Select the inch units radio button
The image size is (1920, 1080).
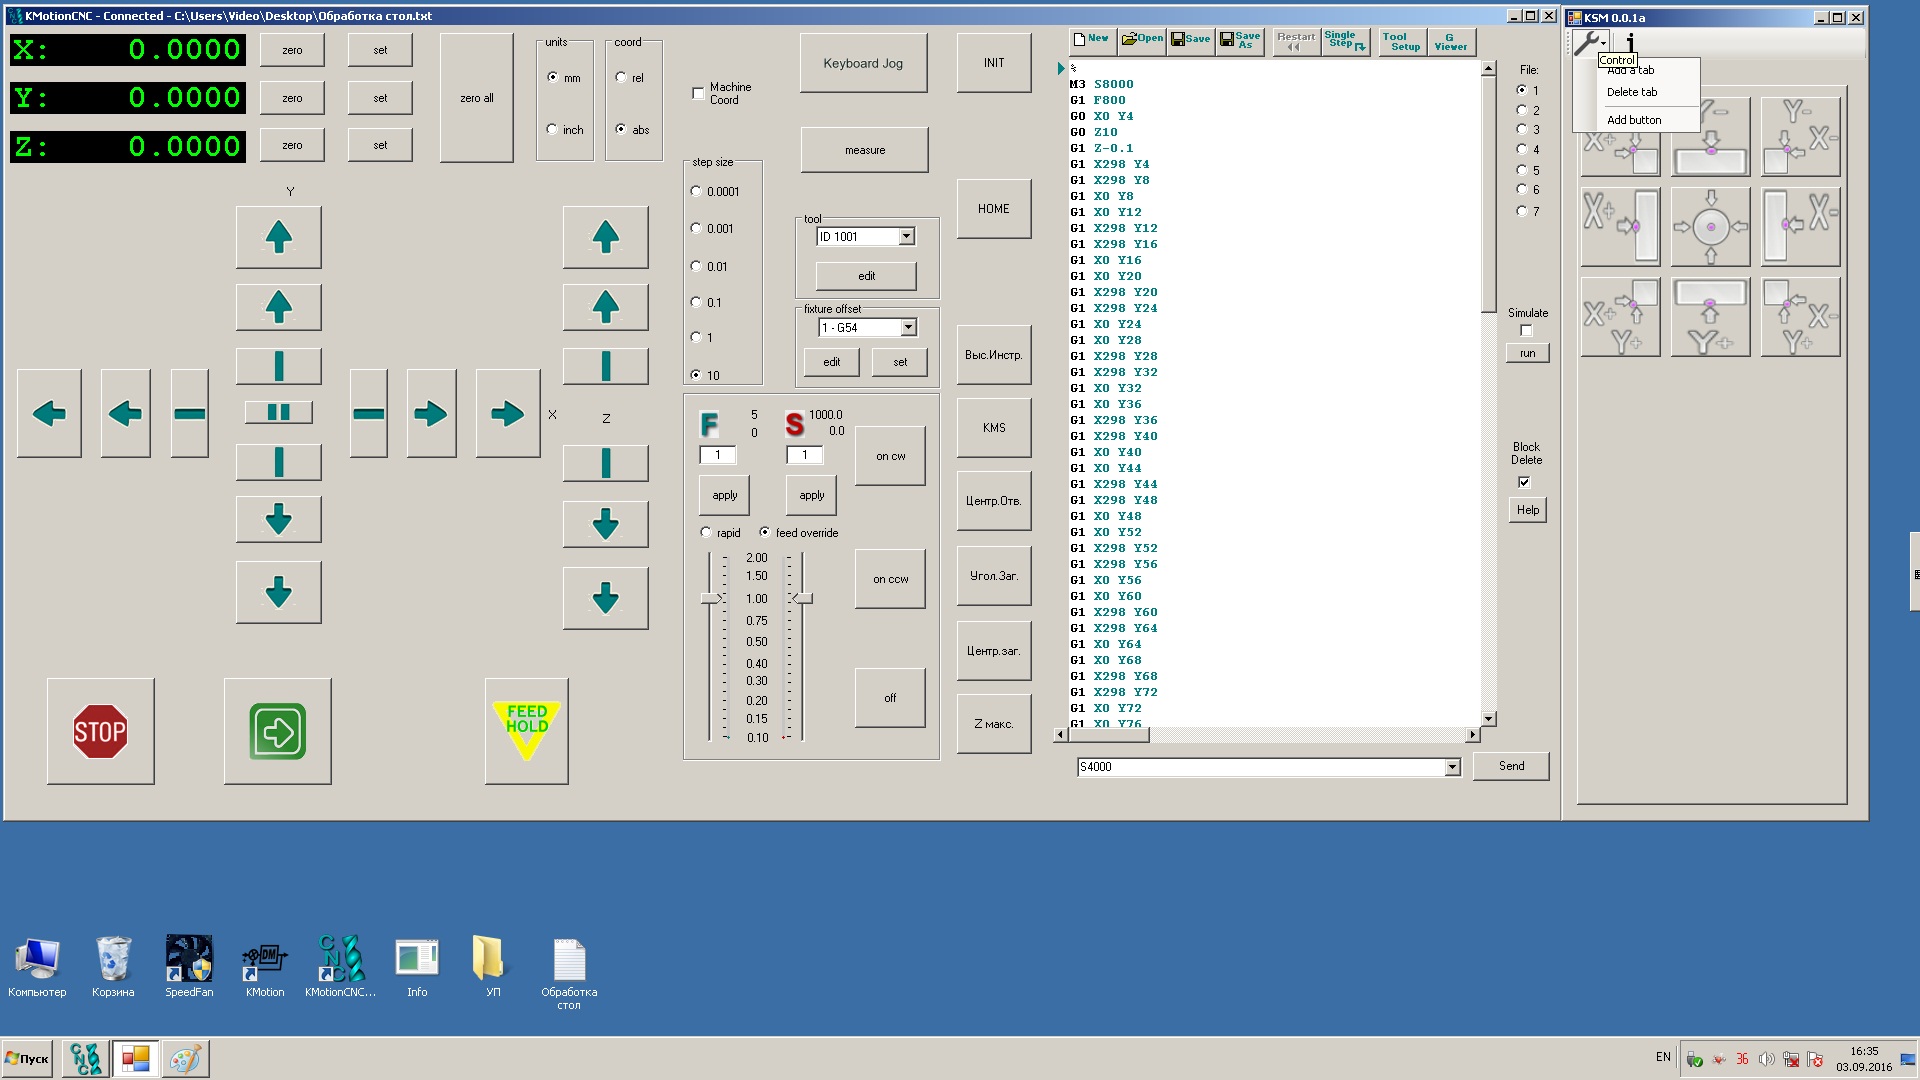552,129
